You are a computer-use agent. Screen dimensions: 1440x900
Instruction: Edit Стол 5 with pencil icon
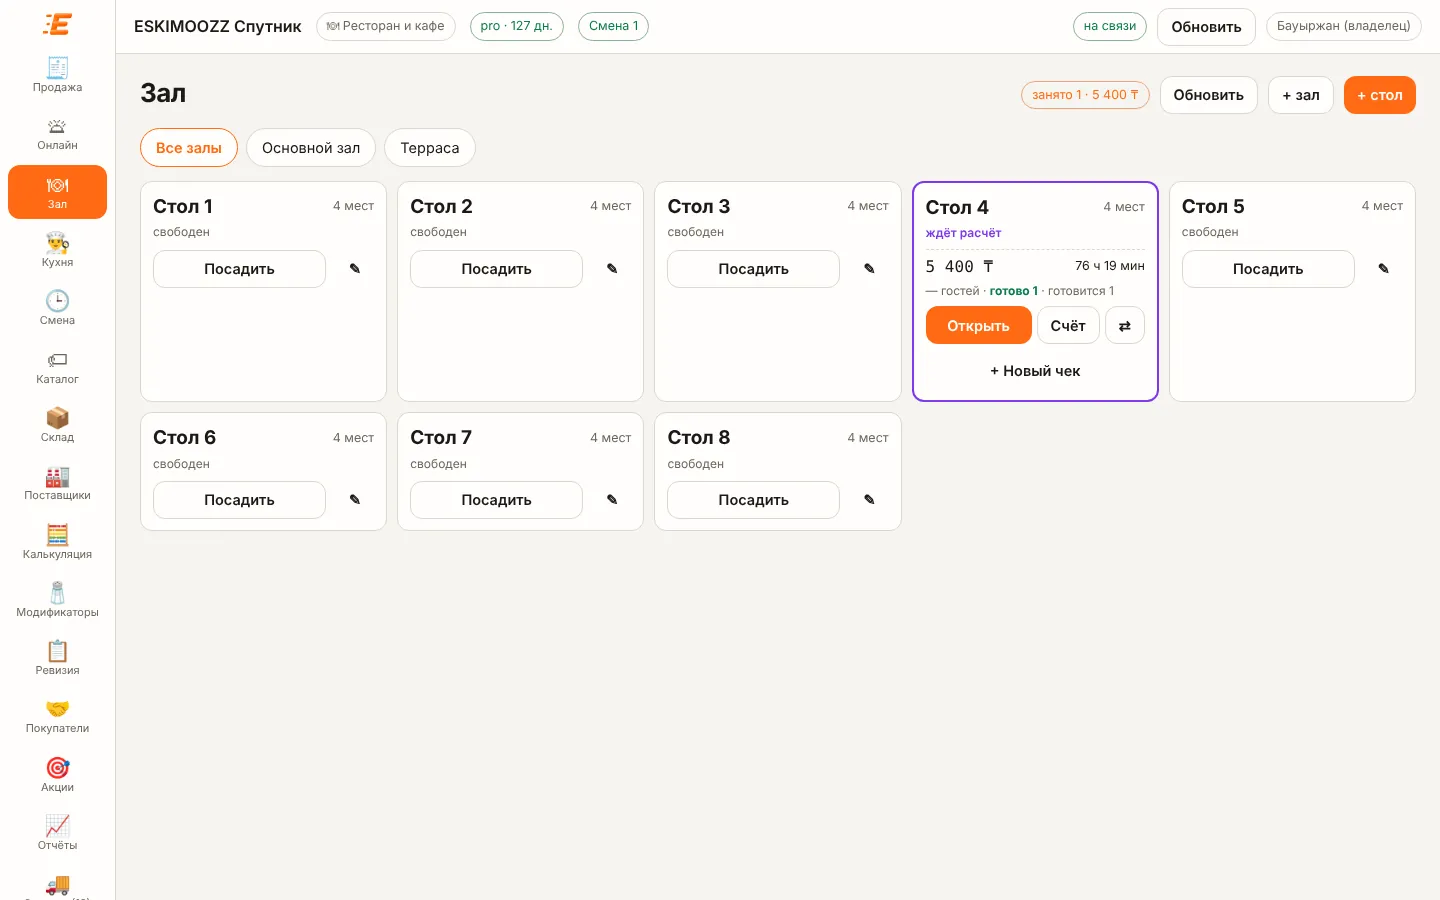[x=1384, y=269]
